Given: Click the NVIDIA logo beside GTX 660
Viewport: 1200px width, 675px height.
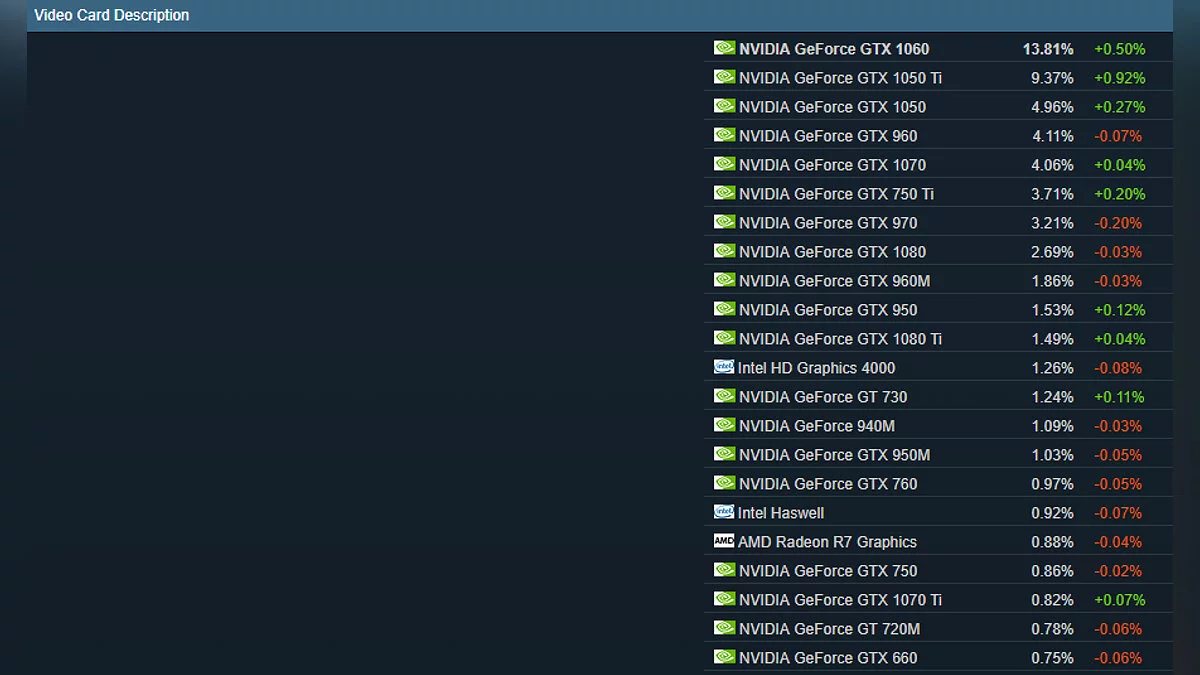Looking at the screenshot, I should (x=724, y=657).
